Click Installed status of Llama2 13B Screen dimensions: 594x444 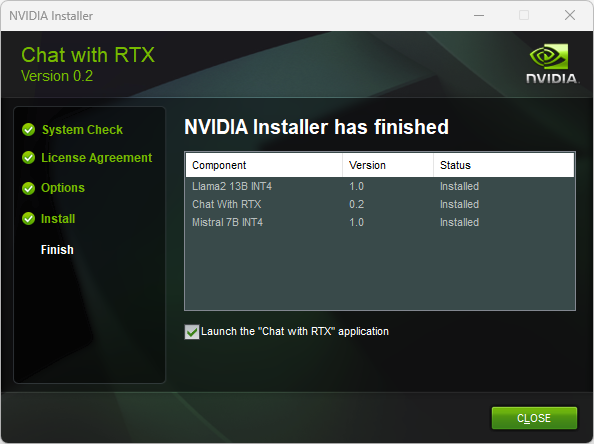coord(460,186)
